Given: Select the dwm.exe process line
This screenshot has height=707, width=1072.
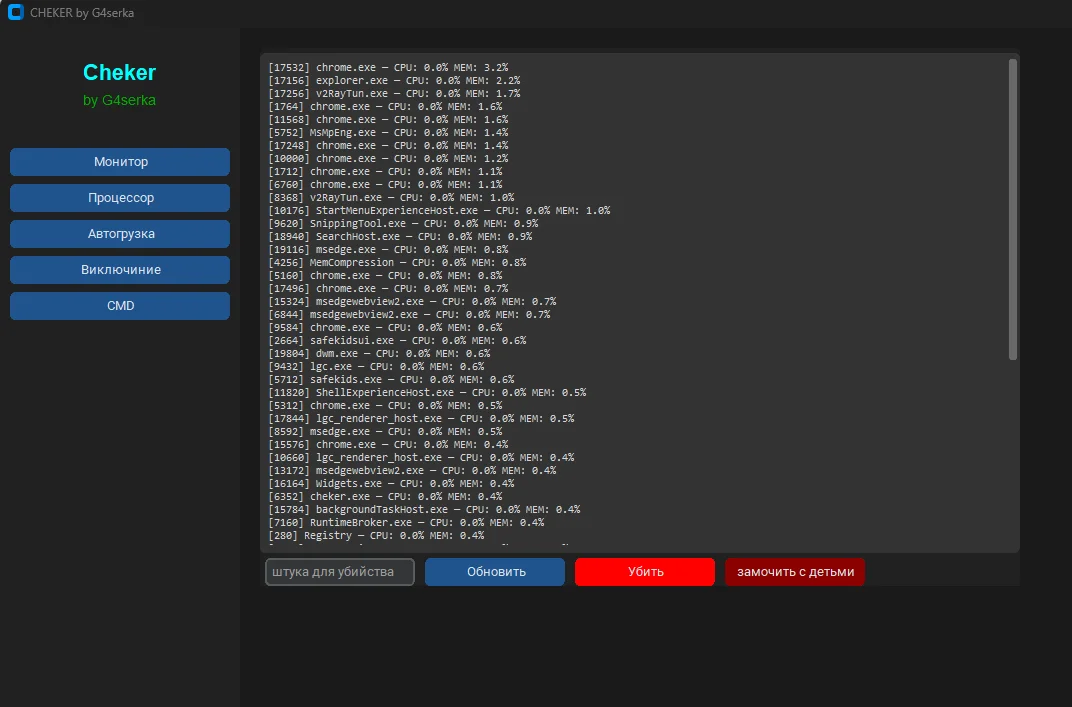Looking at the screenshot, I should (x=379, y=353).
